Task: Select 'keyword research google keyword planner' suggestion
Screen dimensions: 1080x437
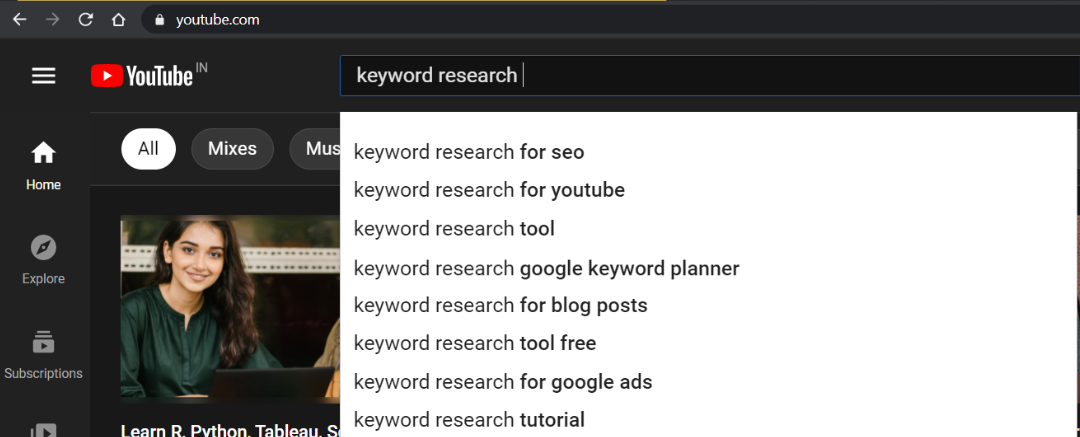Action: coord(546,268)
